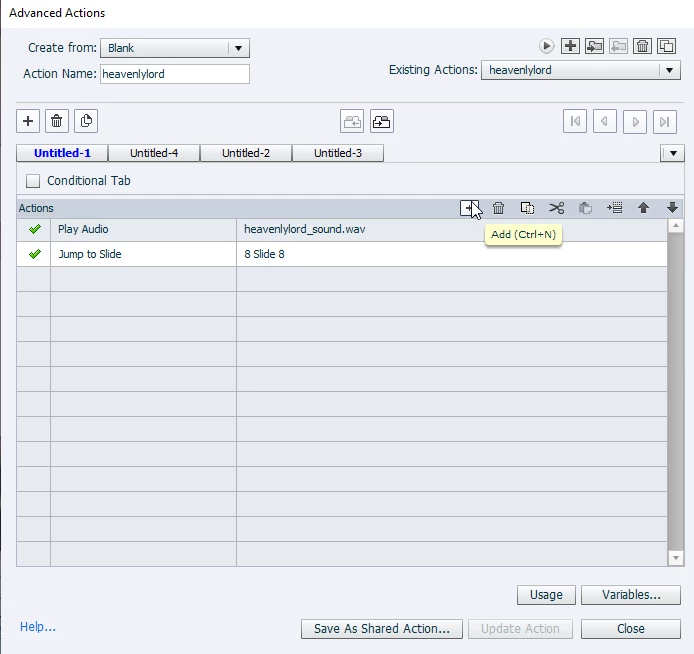694x654 pixels.
Task: Click the Import shared action icon
Action: pyautogui.click(x=594, y=46)
